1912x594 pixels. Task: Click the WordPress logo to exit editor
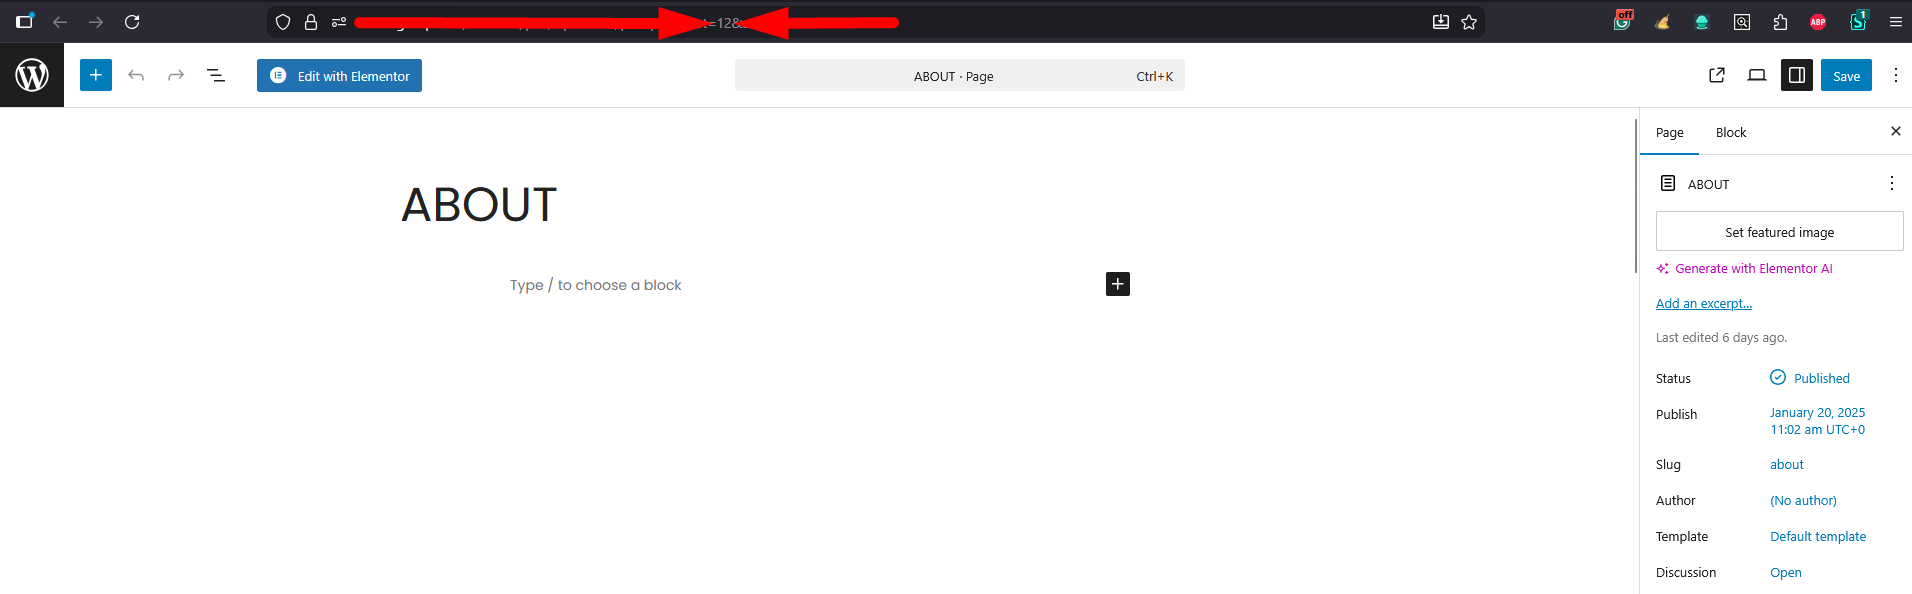(x=32, y=75)
